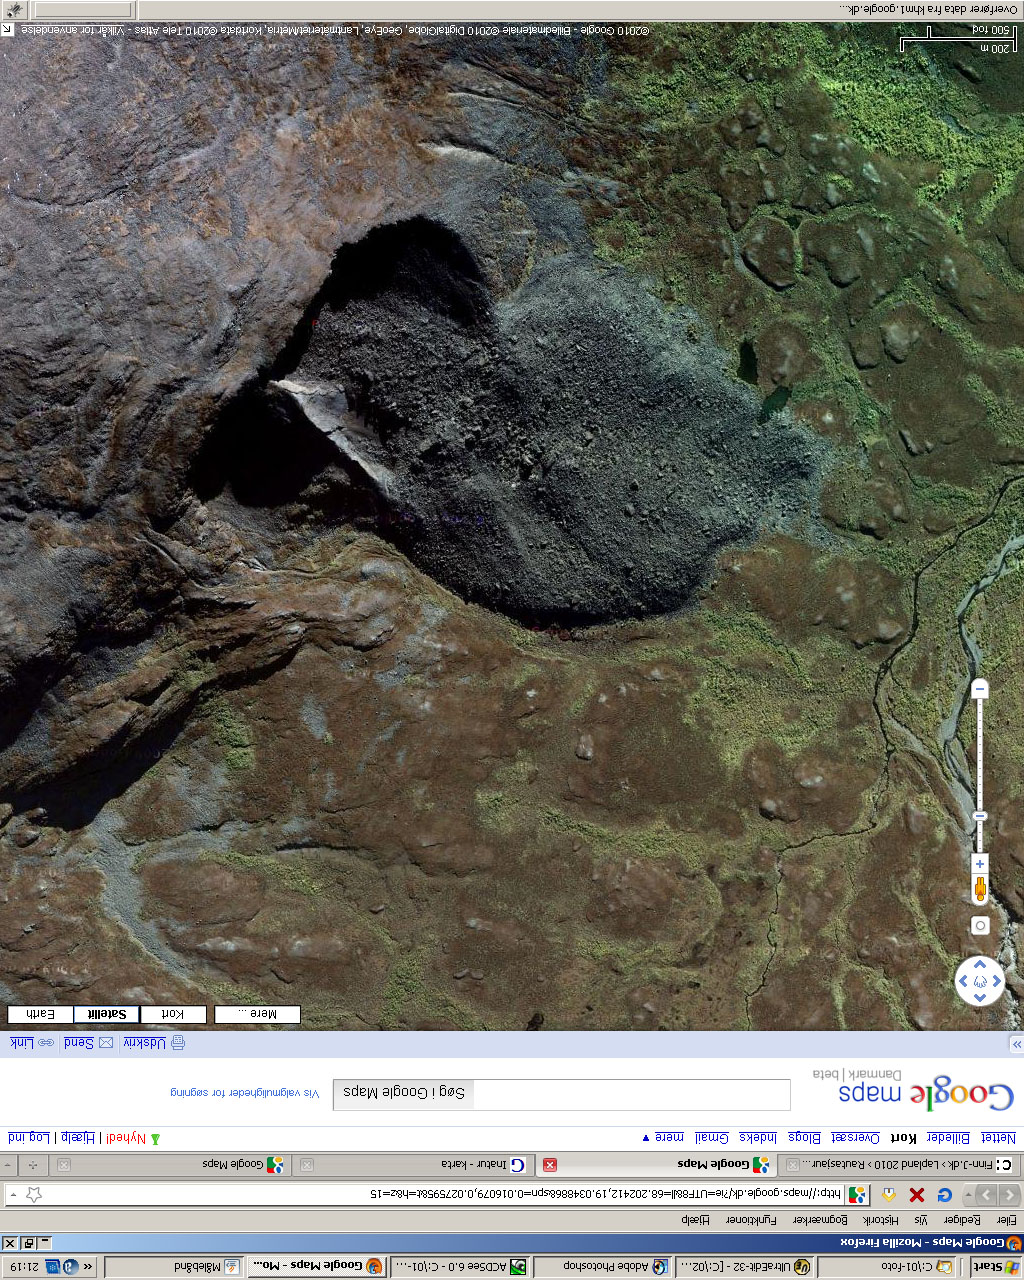1024x1280 pixels.
Task: Close the Inatur - karta tab
Action: coord(308,1165)
